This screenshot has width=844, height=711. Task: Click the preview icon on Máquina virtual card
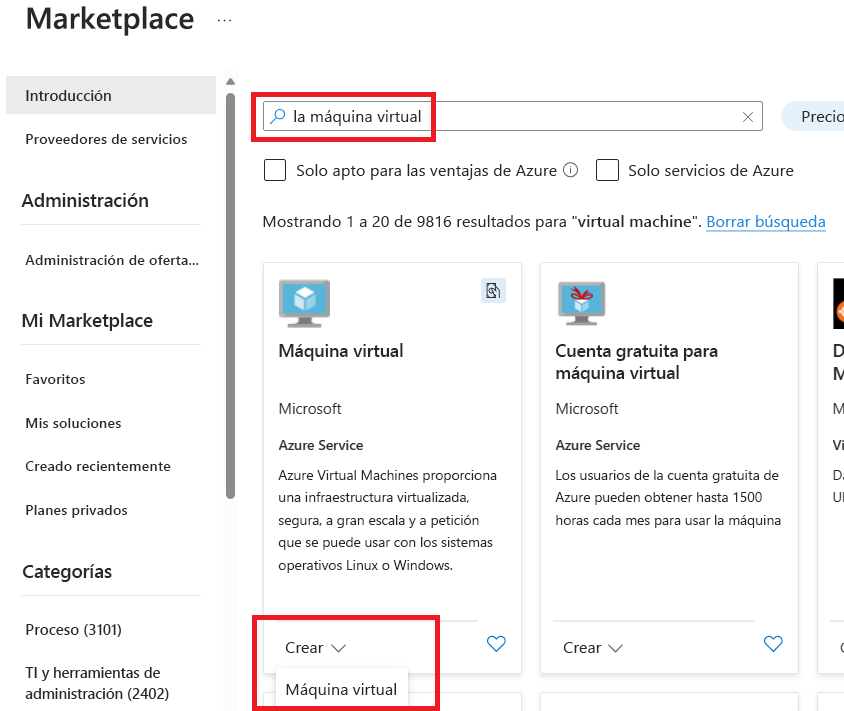[x=493, y=289]
